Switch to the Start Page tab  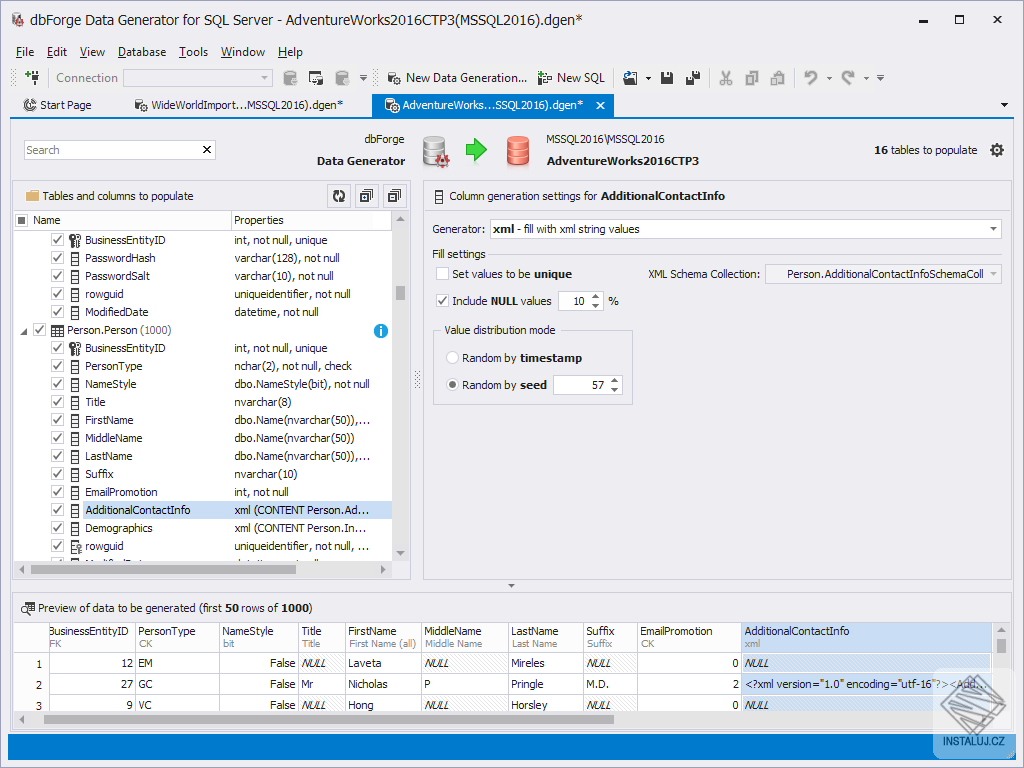click(57, 105)
